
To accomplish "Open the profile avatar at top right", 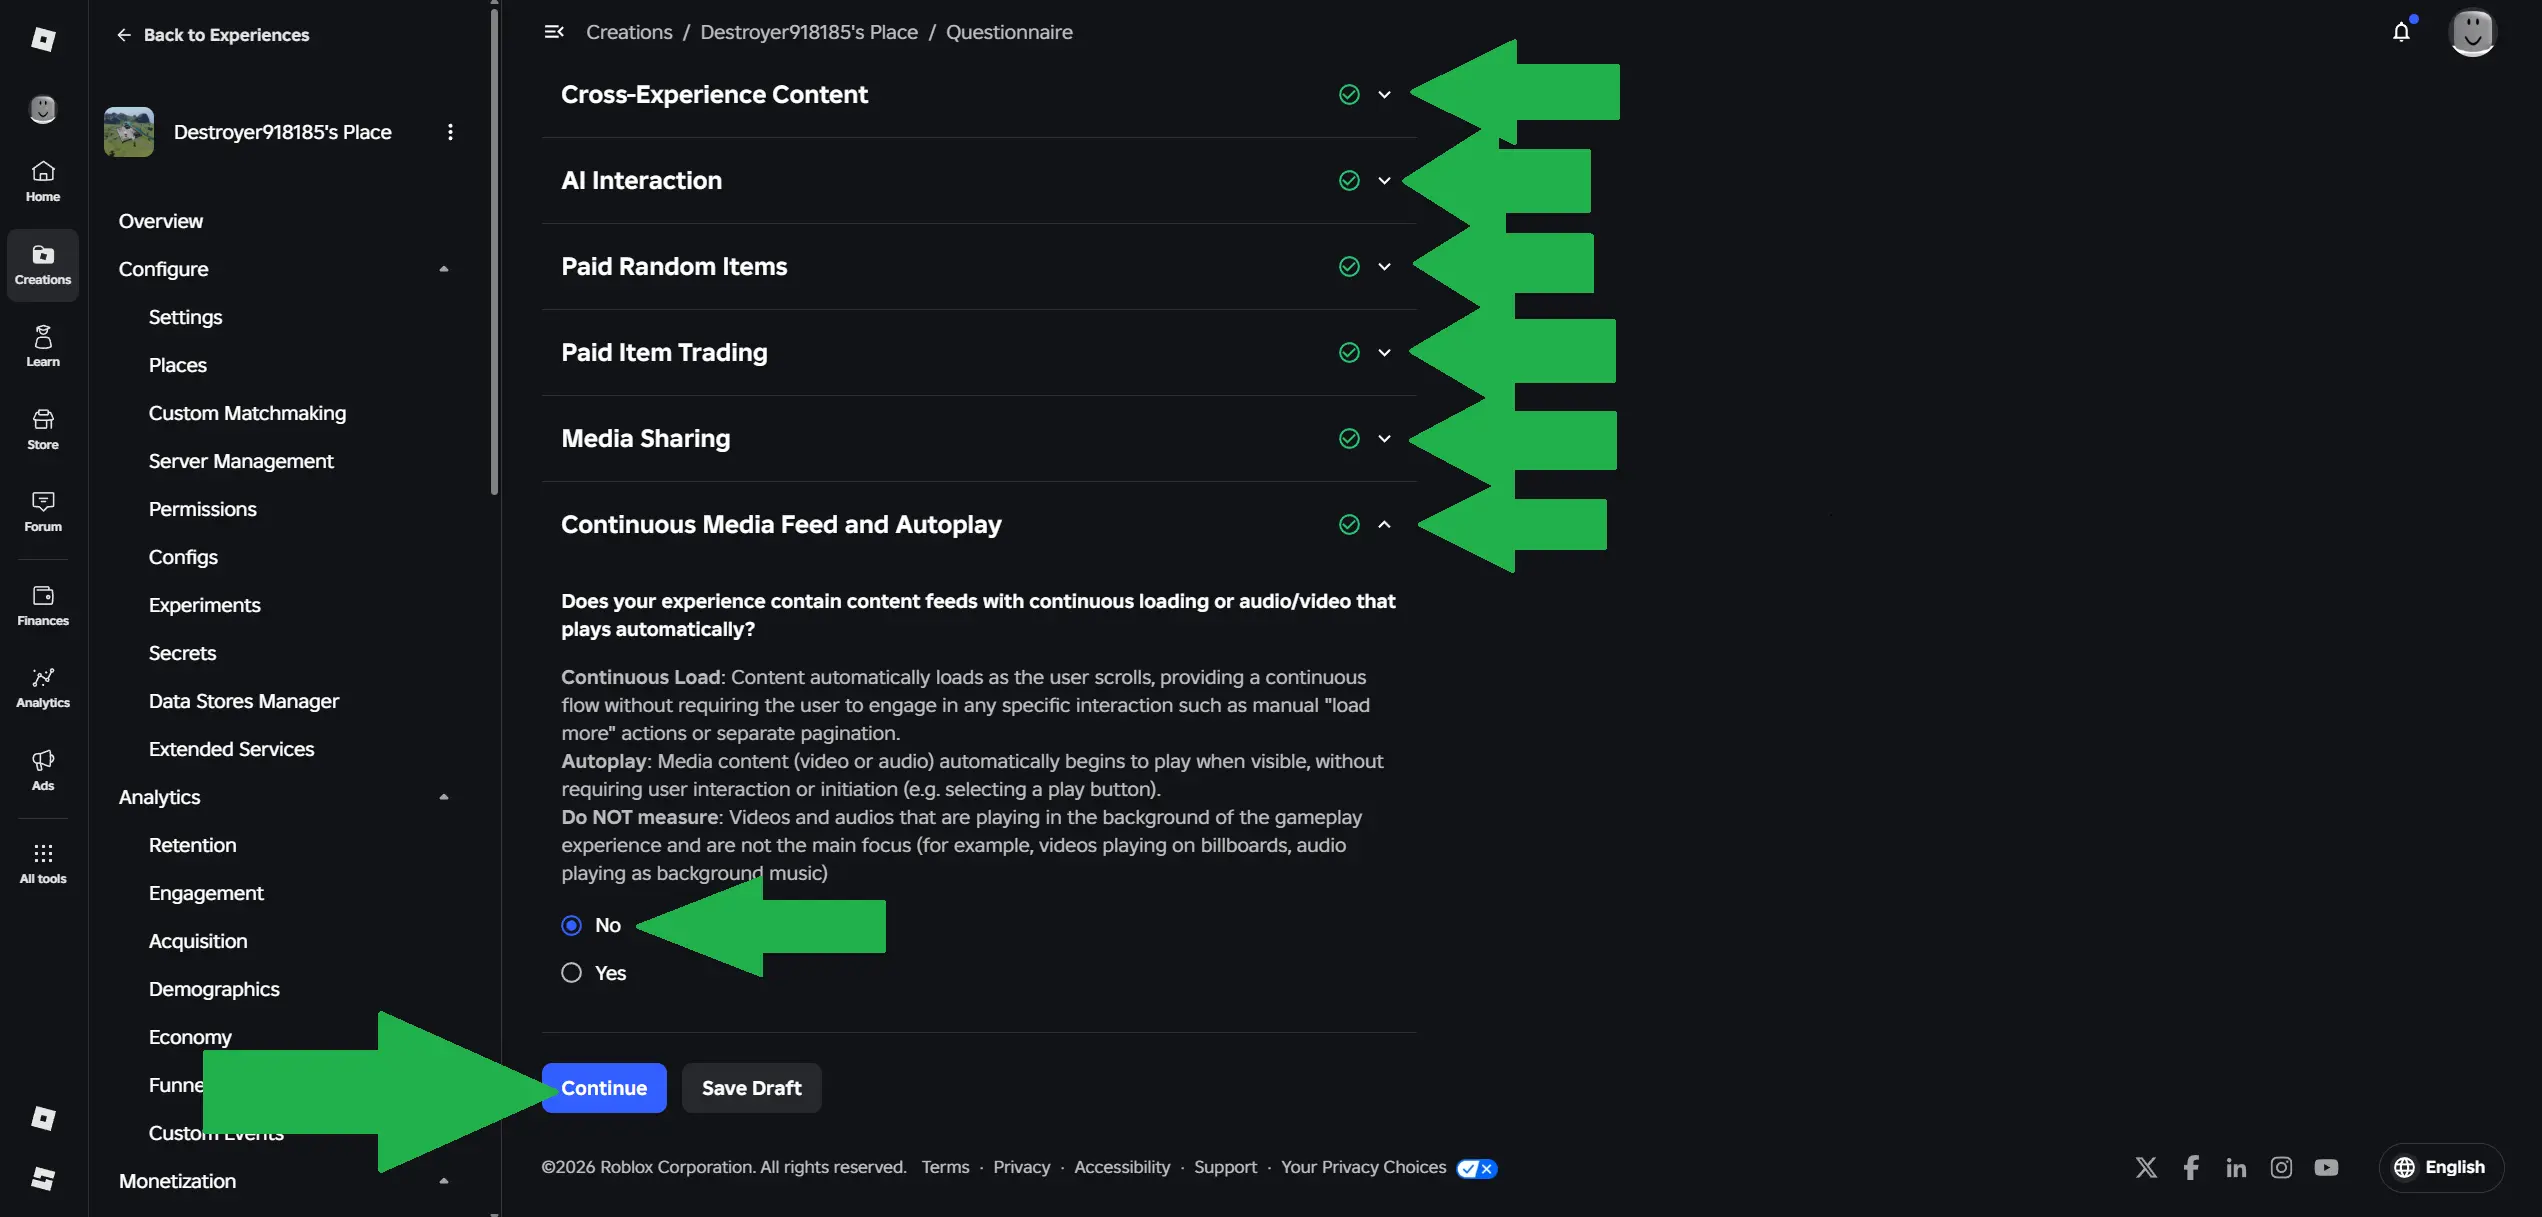I will pyautogui.click(x=2473, y=32).
